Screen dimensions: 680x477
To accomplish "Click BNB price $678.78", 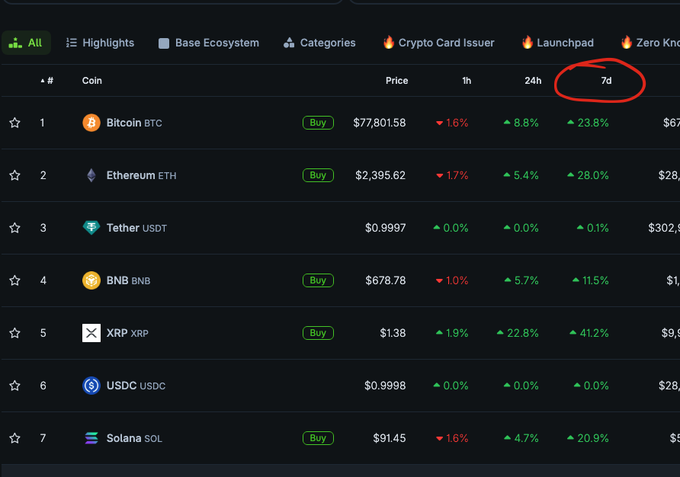I will click(x=386, y=281).
